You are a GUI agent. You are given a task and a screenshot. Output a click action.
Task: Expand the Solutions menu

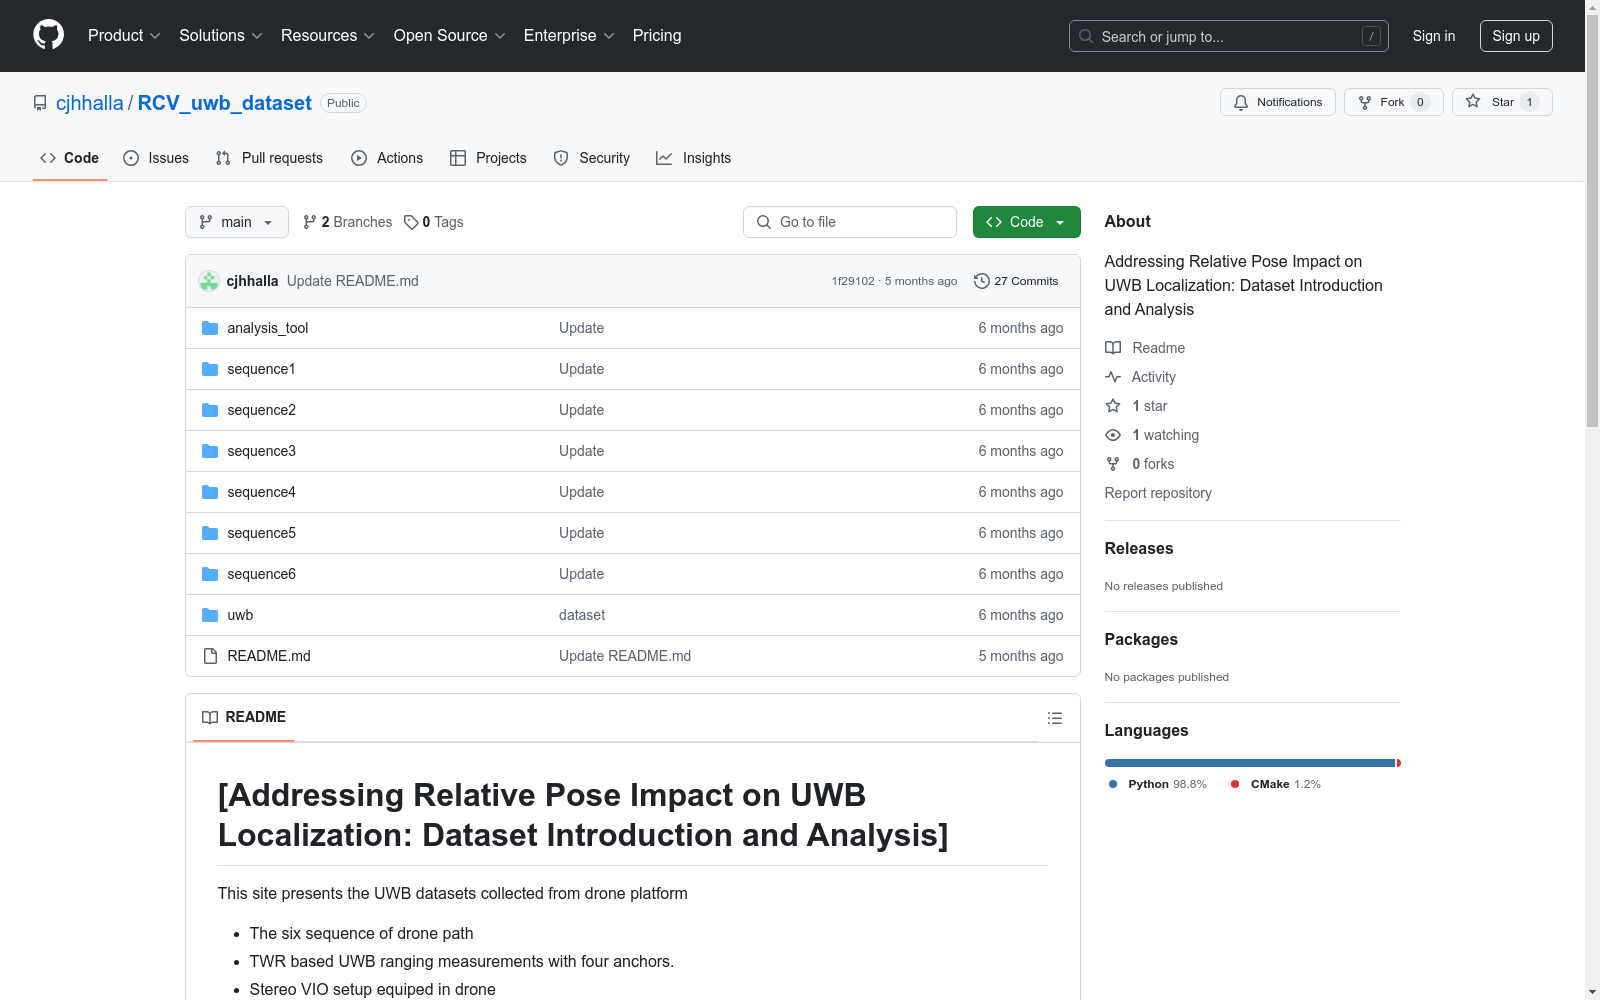click(220, 35)
